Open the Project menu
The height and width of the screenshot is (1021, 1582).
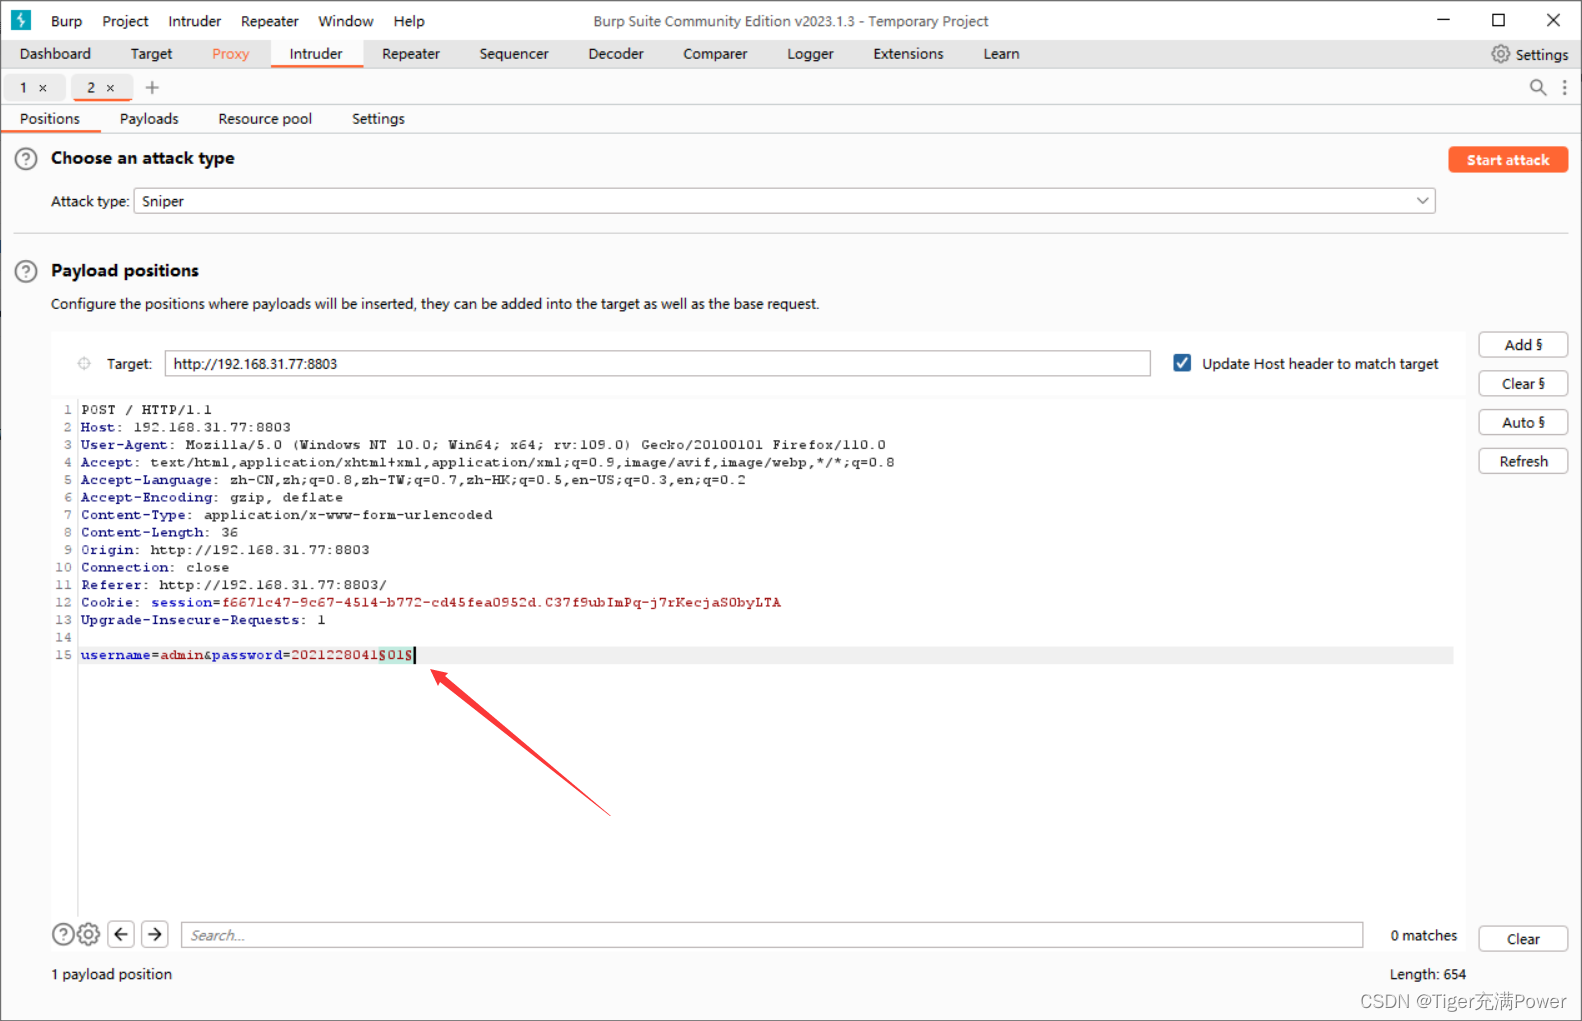[125, 21]
